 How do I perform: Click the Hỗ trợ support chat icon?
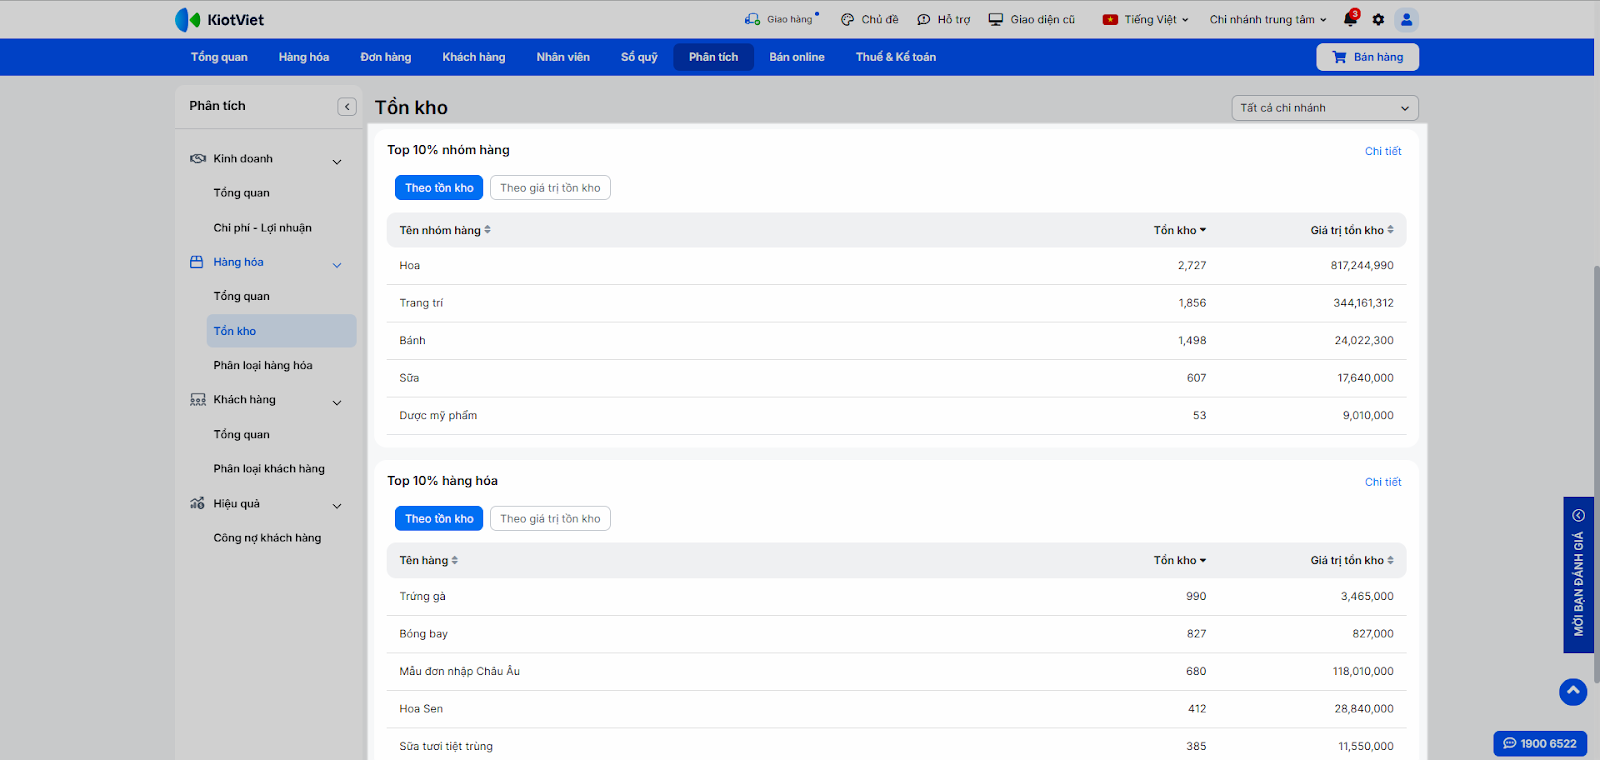923,19
